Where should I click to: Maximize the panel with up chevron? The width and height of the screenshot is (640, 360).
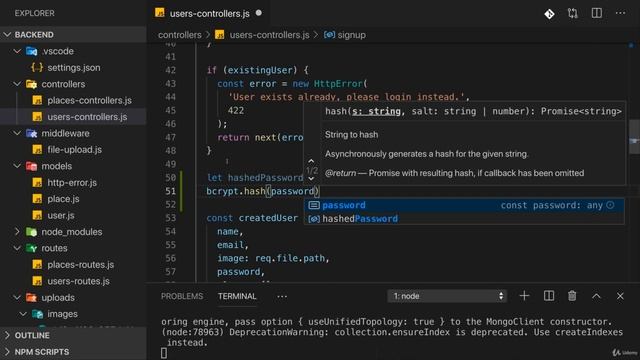pyautogui.click(x=596, y=296)
